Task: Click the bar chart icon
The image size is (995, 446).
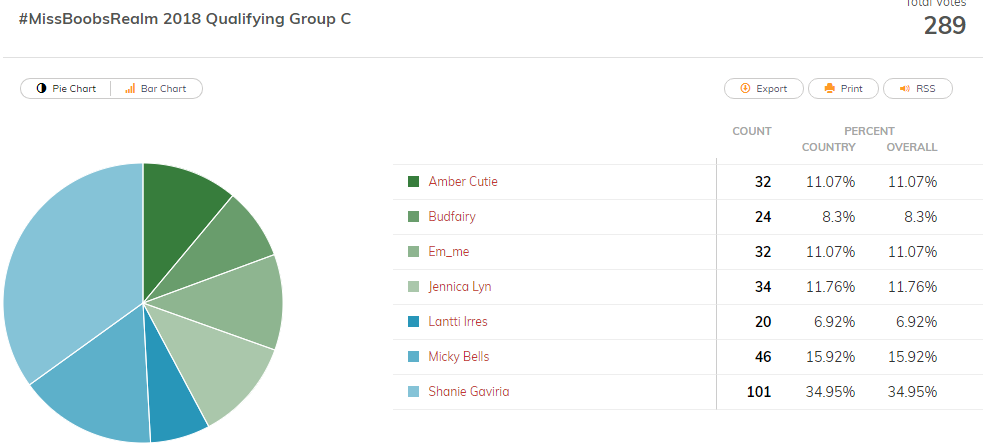Action: 130,89
